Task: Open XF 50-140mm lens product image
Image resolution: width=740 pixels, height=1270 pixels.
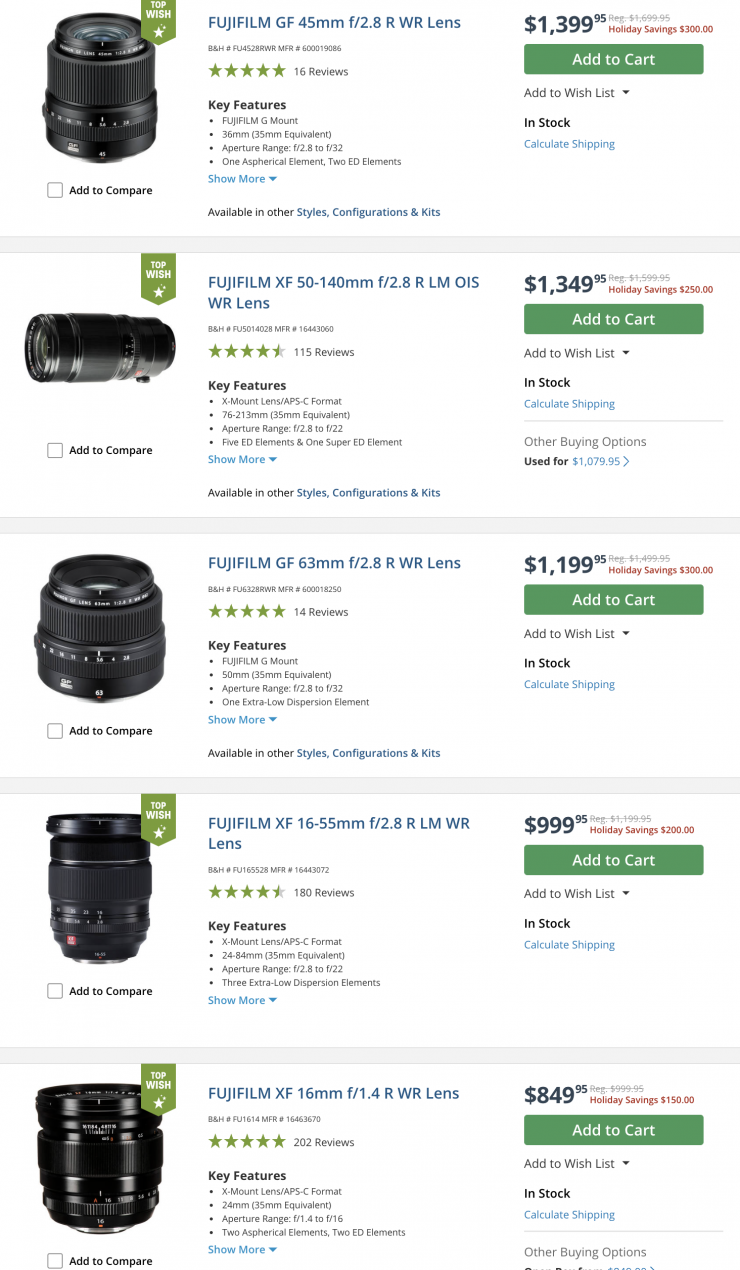Action: (100, 348)
